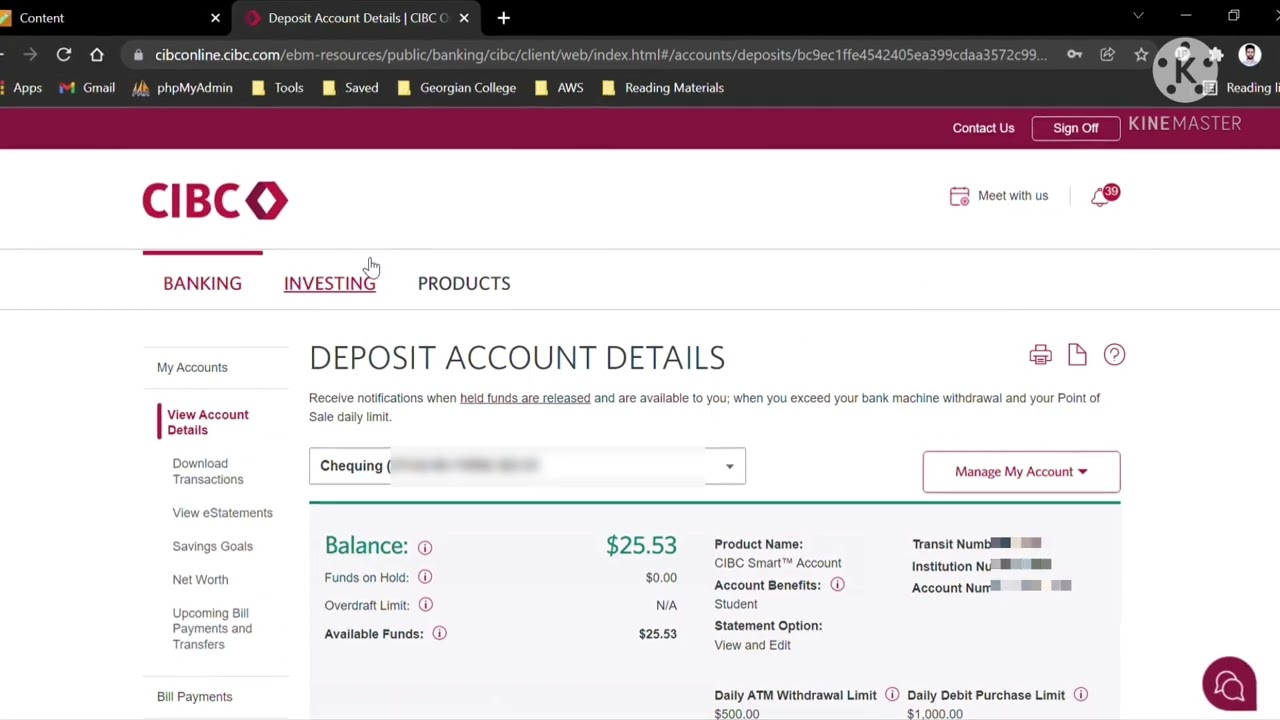1280x720 pixels.
Task: Open View eStatements in sidebar
Action: 222,513
